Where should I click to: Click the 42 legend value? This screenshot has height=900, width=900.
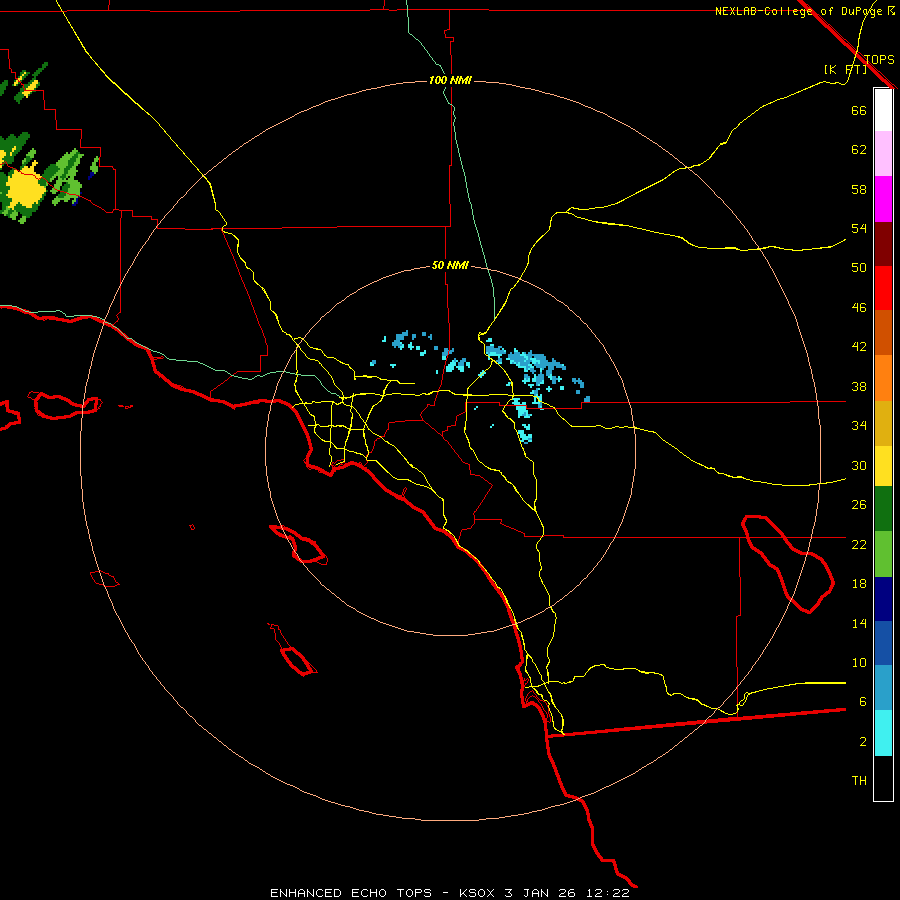click(x=859, y=347)
